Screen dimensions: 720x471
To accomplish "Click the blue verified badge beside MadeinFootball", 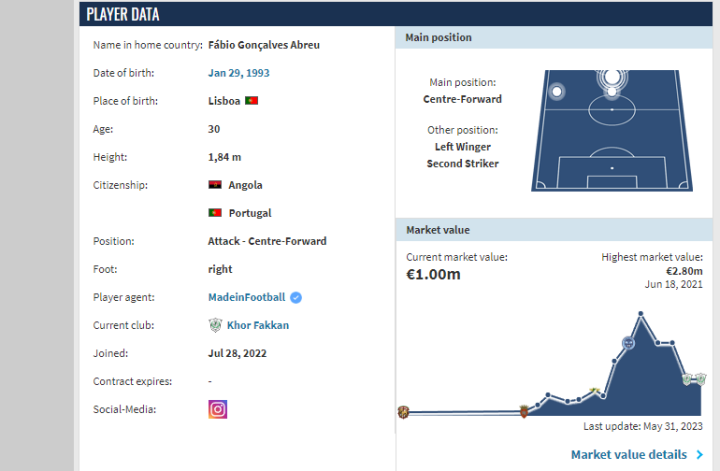I will tap(296, 297).
